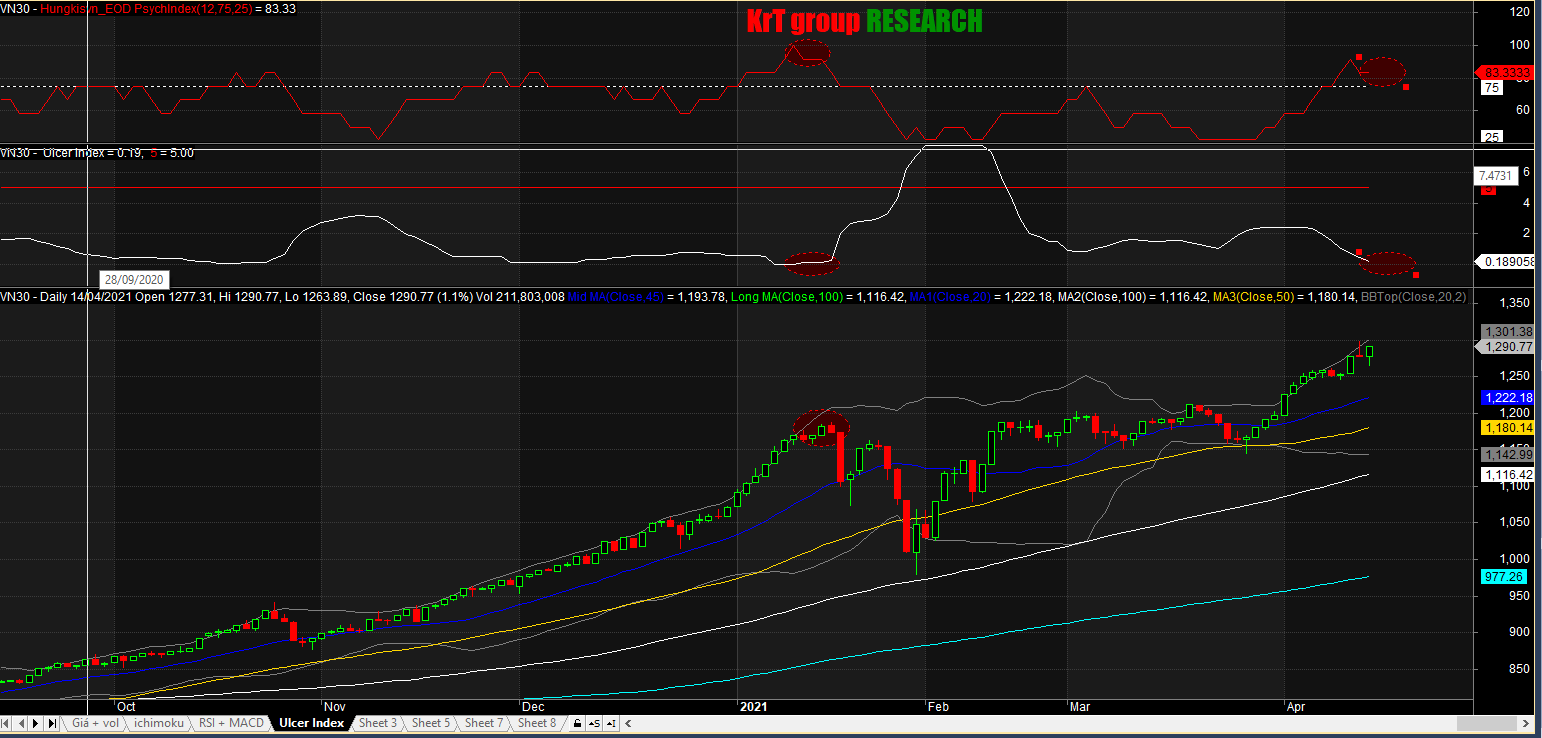
Task: Click the blue 1,222.18 price label
Action: click(1509, 397)
